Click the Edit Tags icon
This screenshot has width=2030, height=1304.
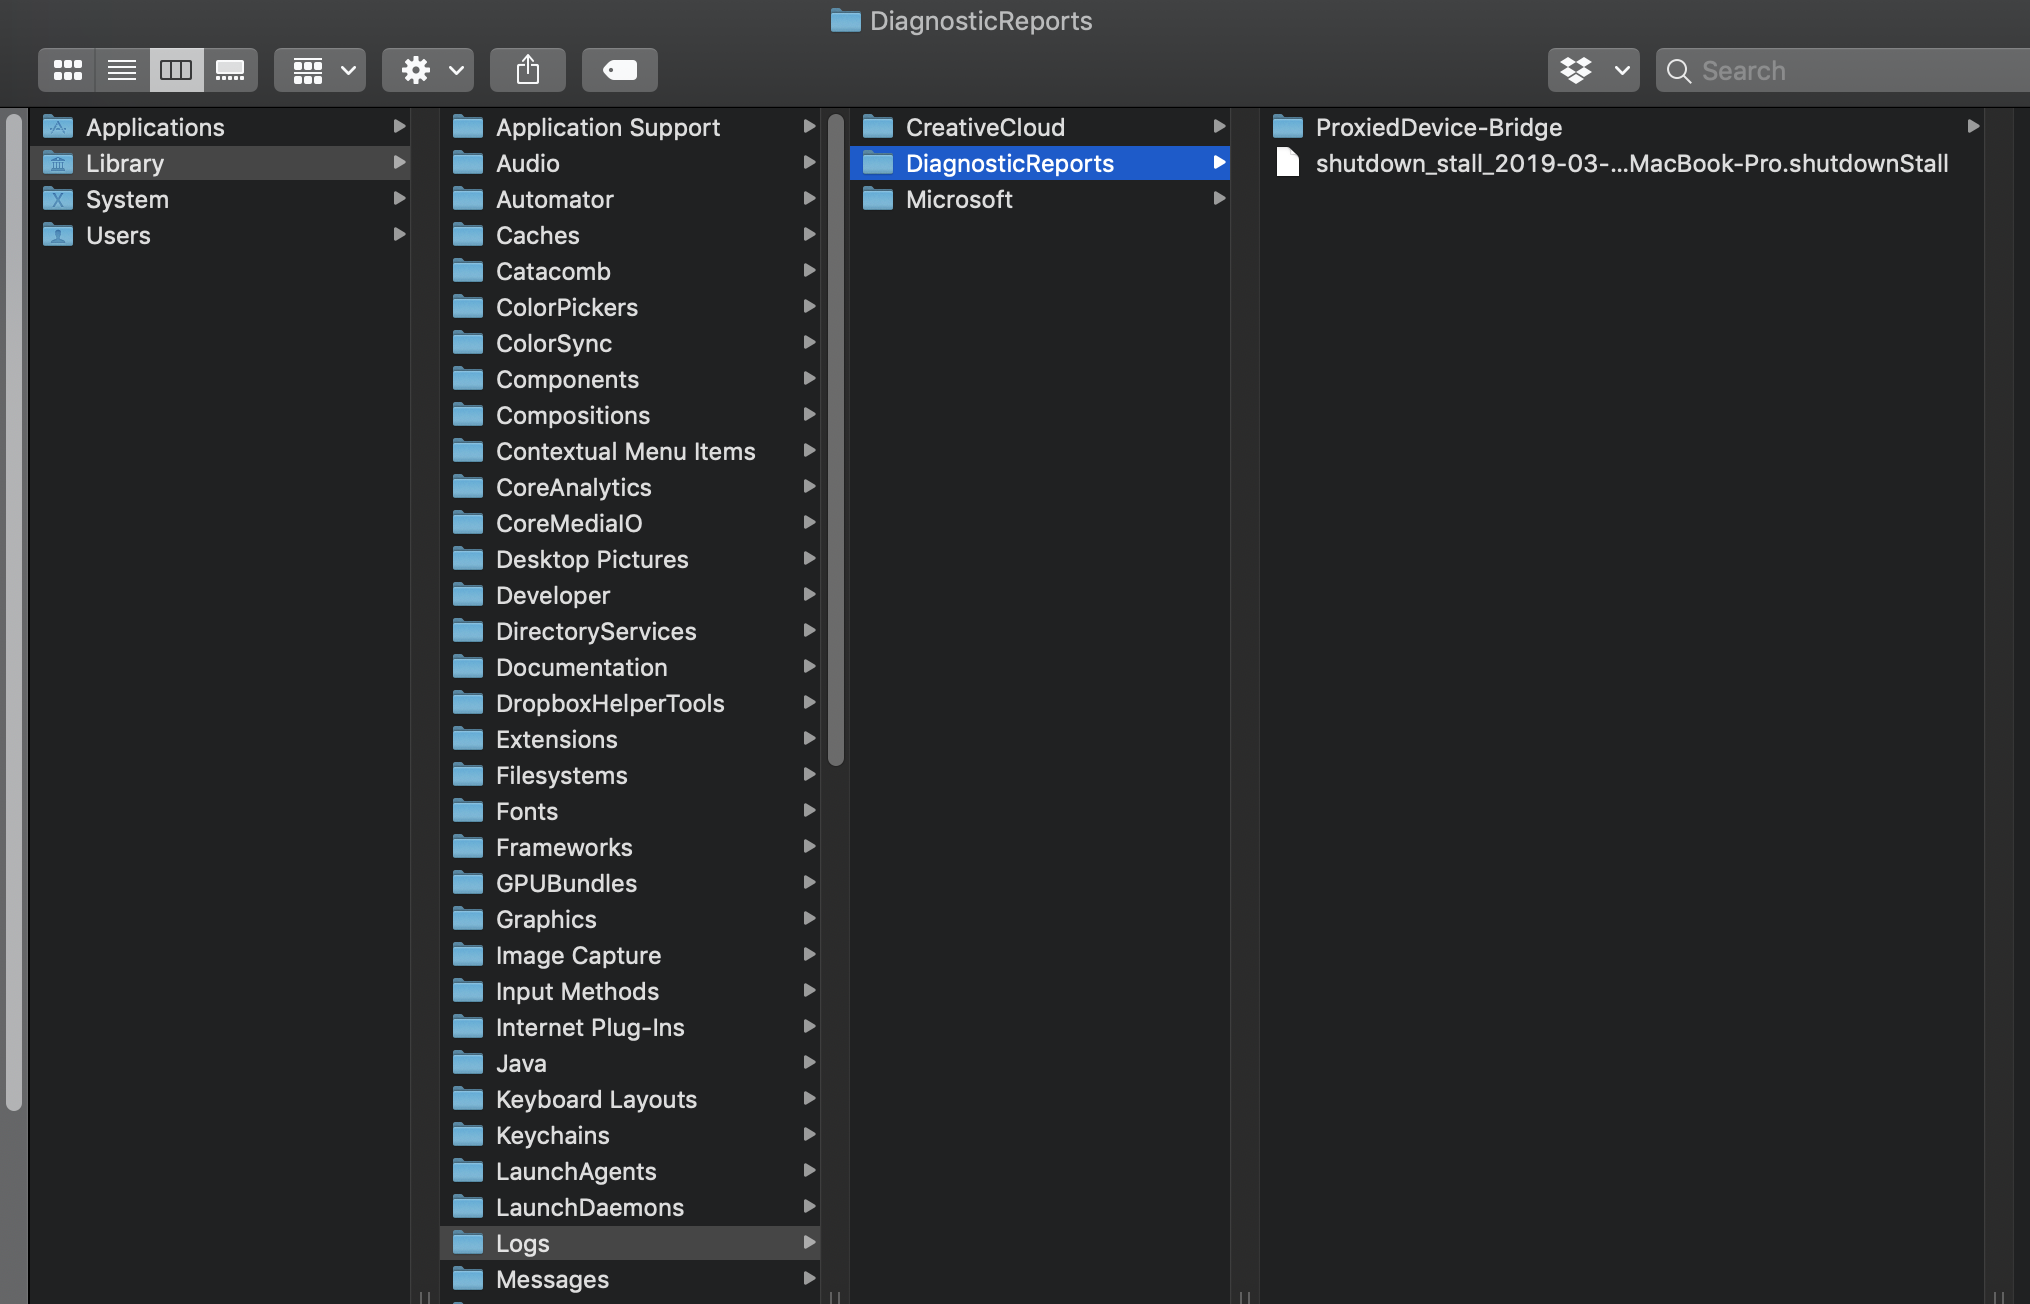[620, 70]
